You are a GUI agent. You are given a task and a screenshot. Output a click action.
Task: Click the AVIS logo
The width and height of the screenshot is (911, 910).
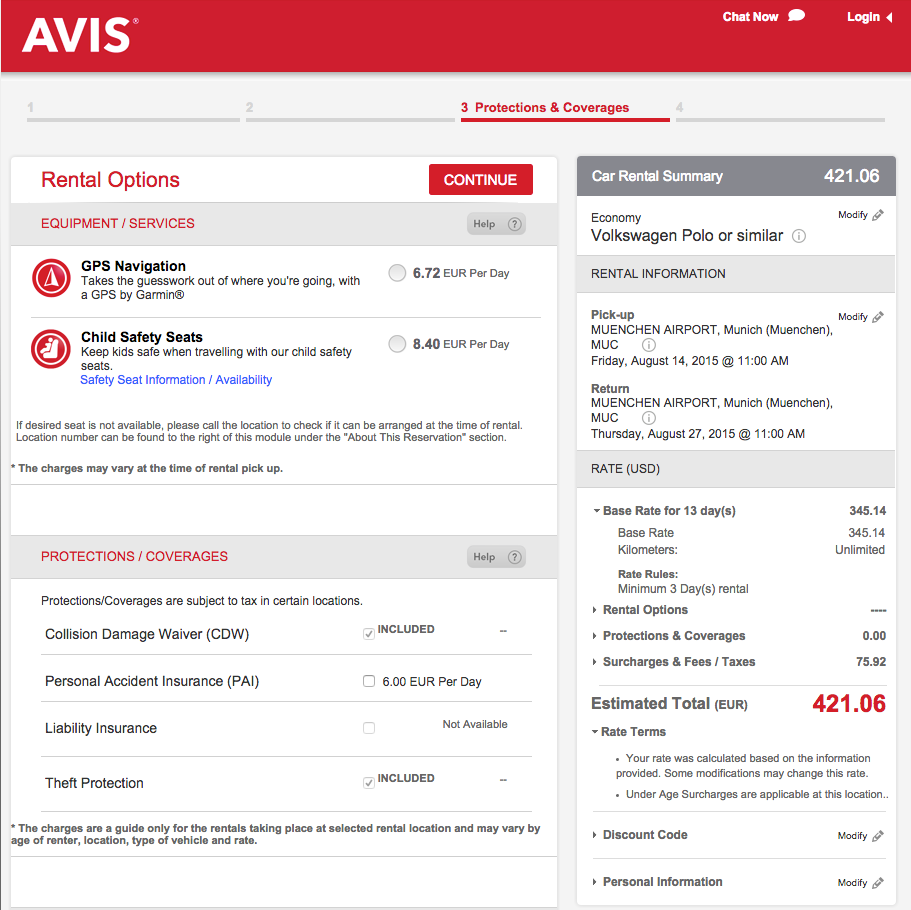tap(80, 35)
